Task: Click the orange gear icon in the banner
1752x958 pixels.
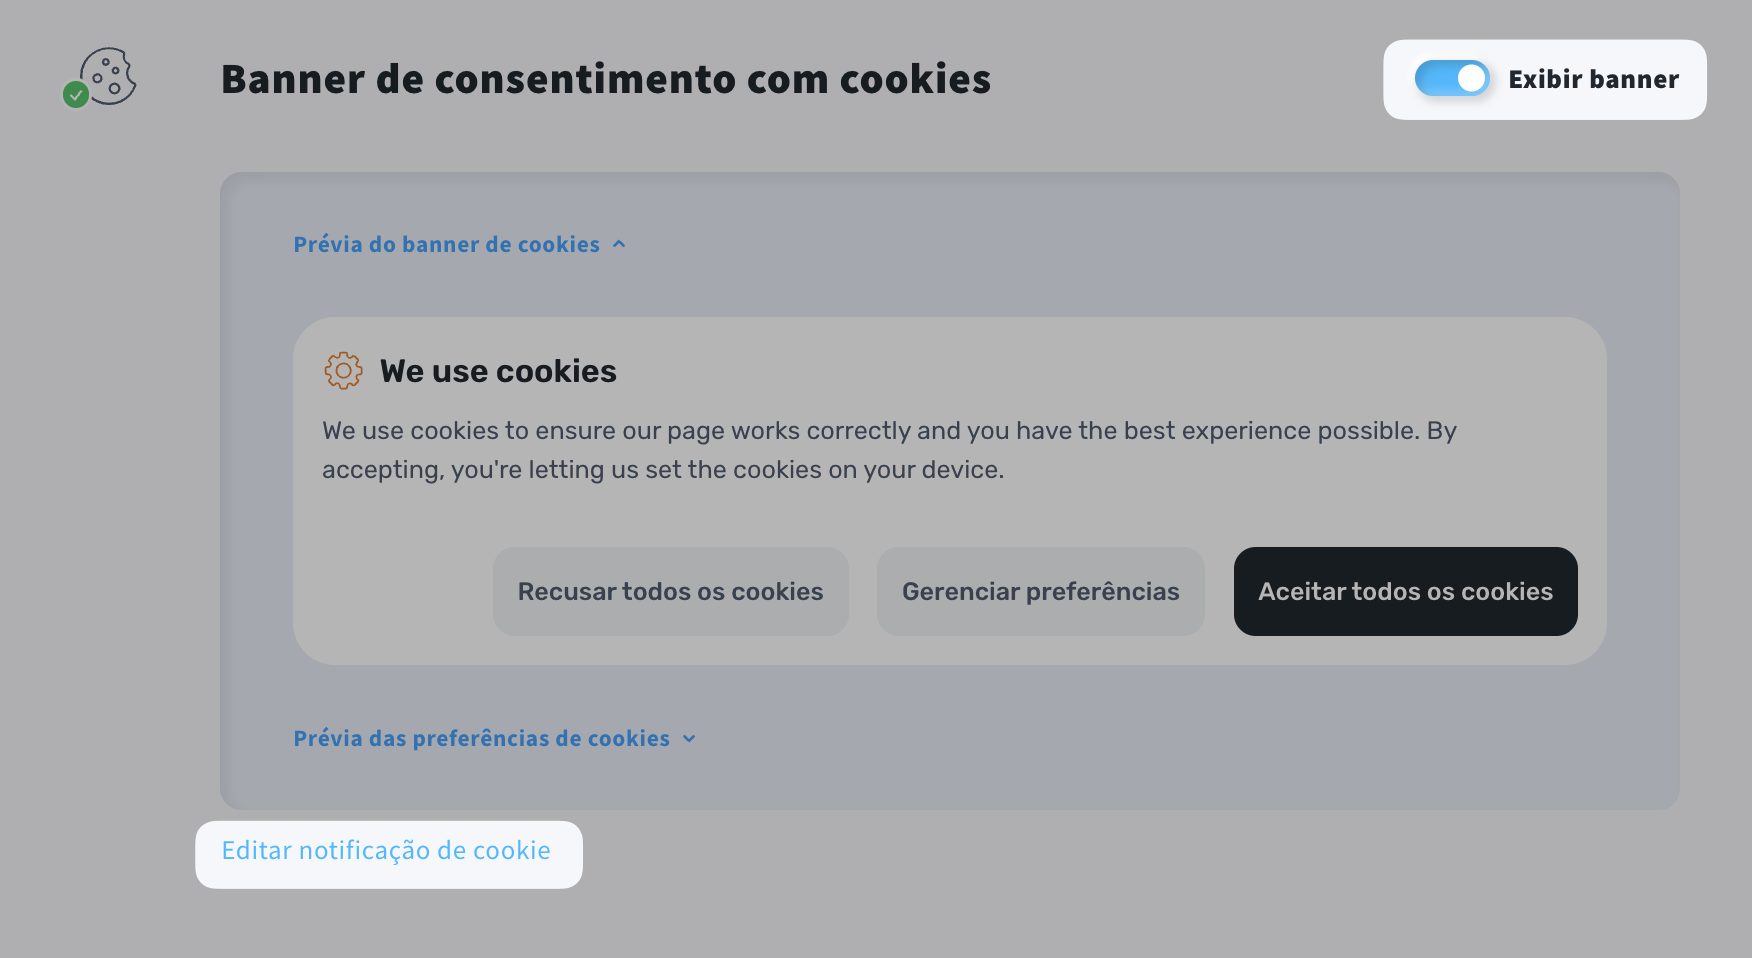Action: (x=343, y=371)
